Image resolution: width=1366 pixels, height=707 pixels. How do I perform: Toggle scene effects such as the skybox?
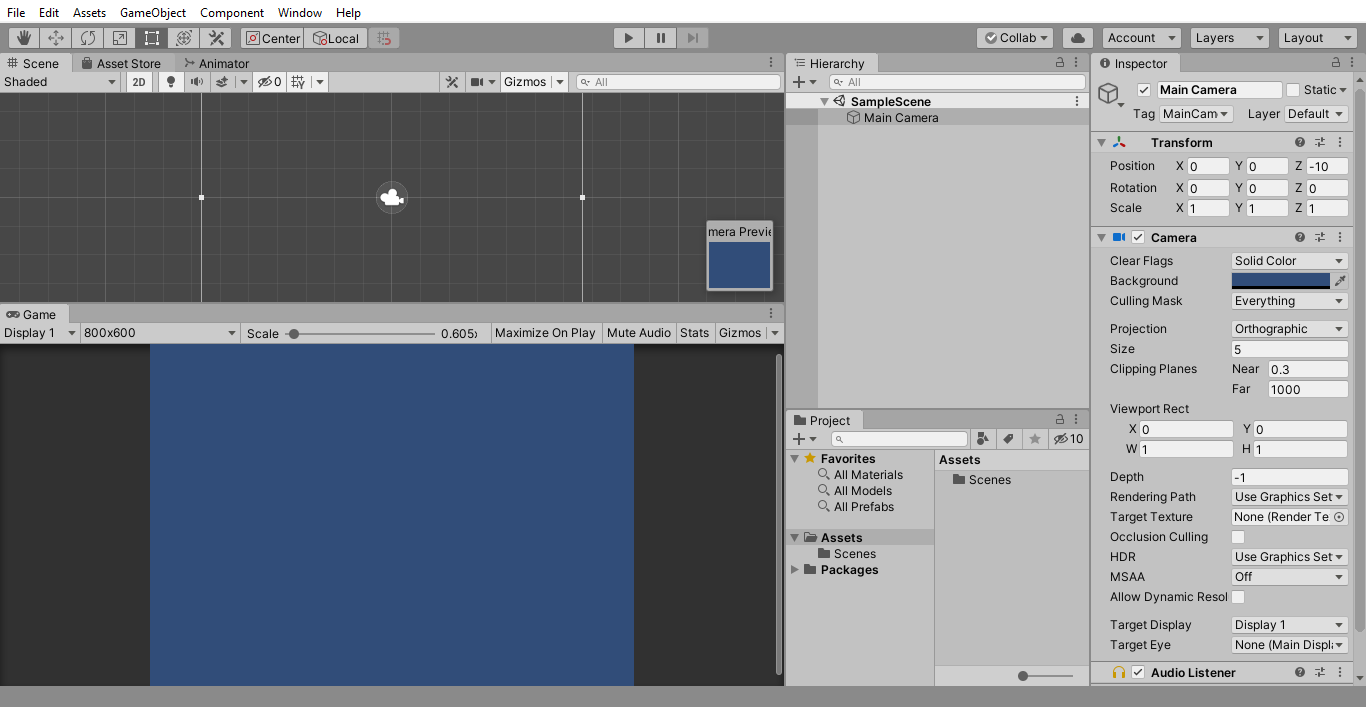[x=222, y=82]
